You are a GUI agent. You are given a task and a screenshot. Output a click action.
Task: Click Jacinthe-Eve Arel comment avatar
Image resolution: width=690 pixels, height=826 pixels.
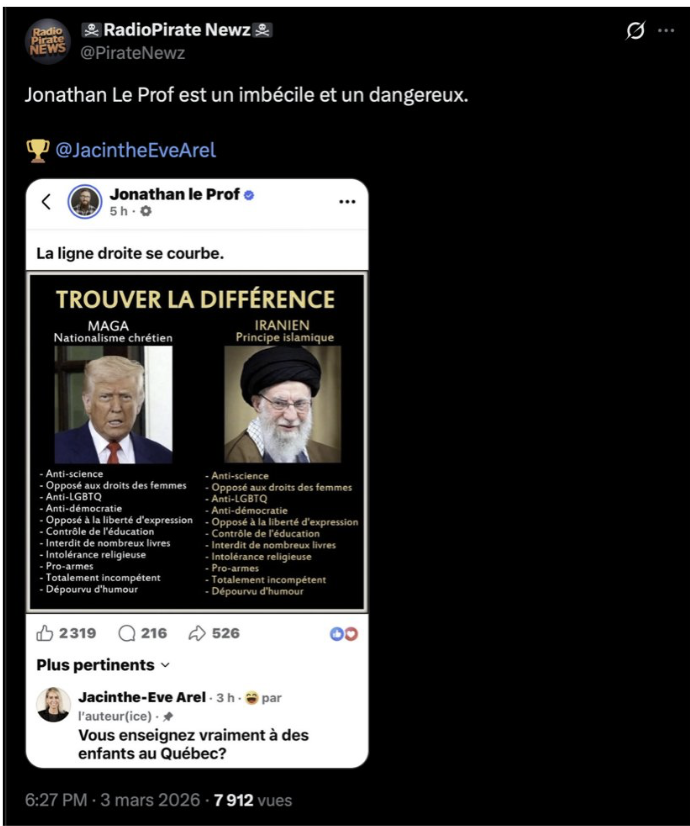(x=54, y=704)
